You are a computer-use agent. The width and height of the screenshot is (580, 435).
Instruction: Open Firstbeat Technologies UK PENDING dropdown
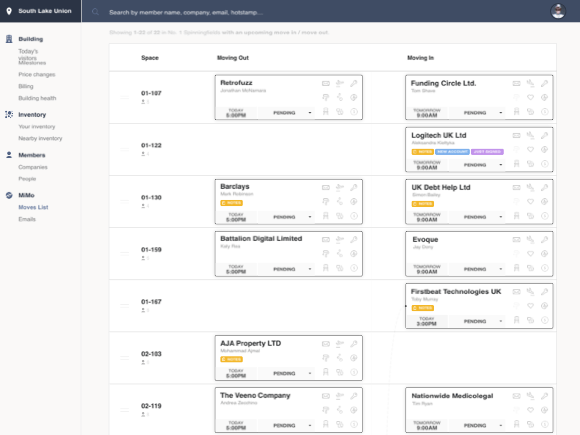coord(477,321)
